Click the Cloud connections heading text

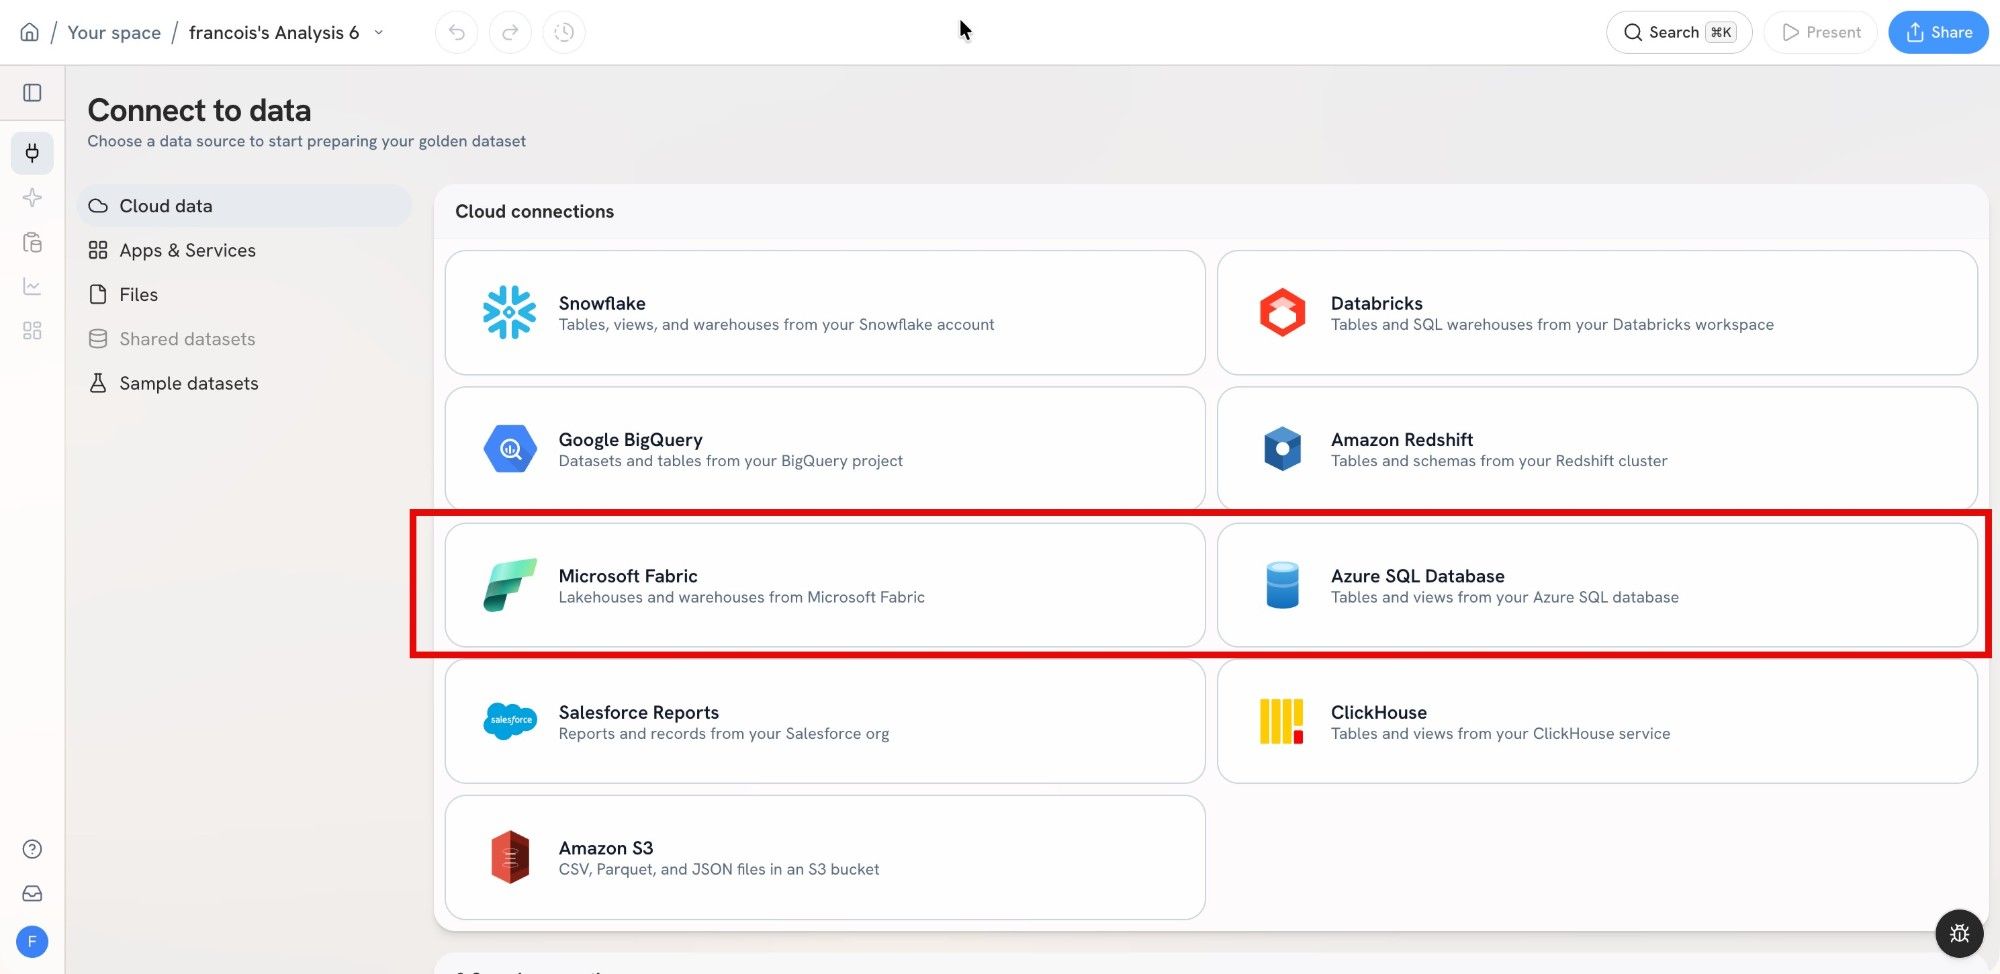(x=534, y=211)
